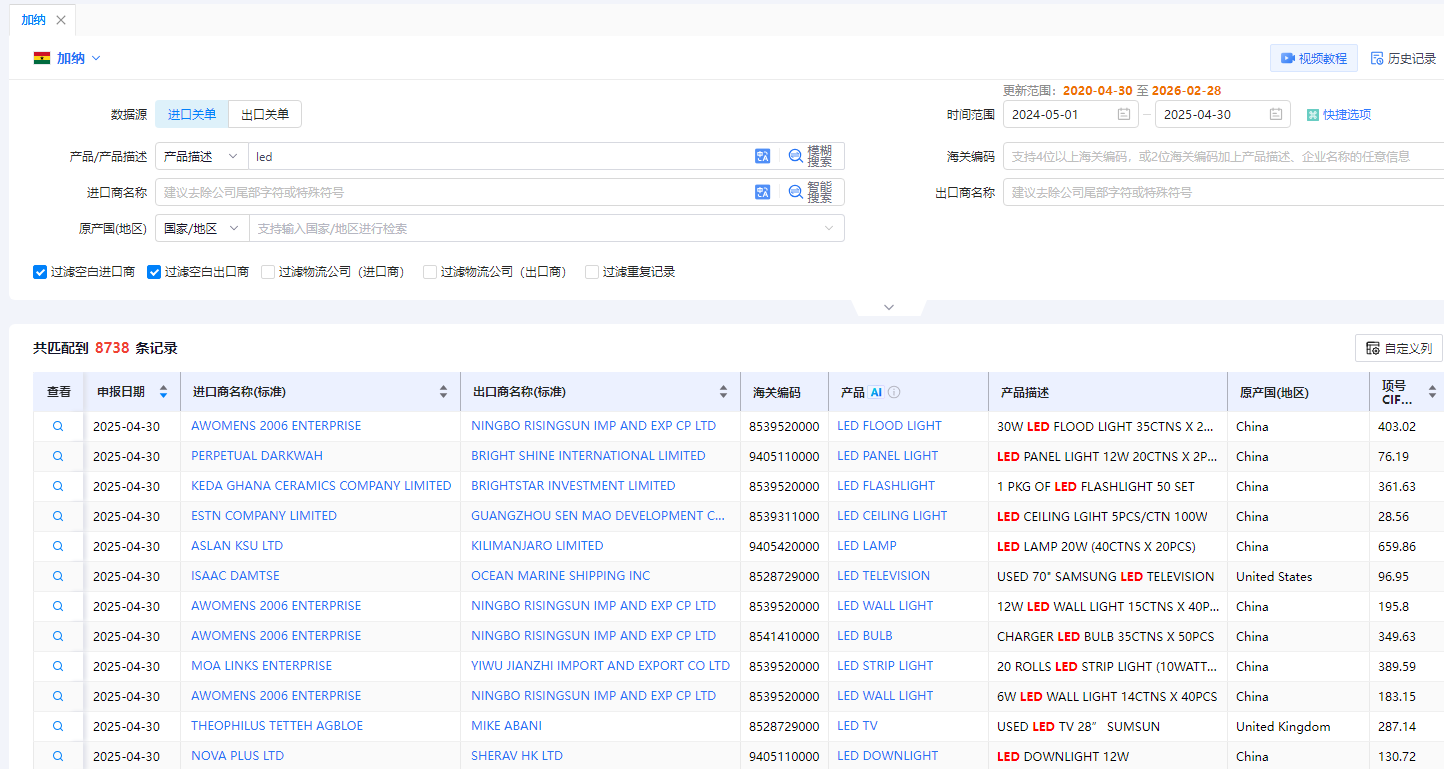
Task: Collapse search panel with chevron below filters
Action: tap(889, 308)
